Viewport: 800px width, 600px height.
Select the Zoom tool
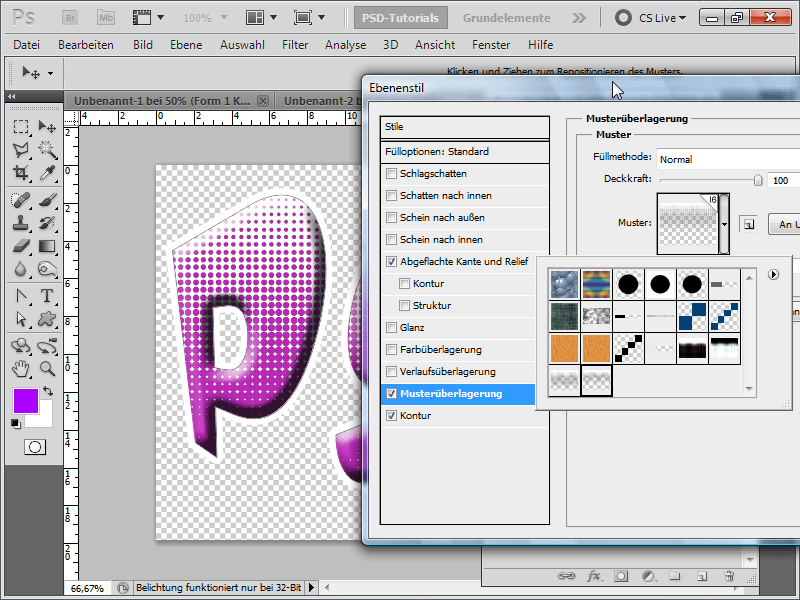click(47, 368)
